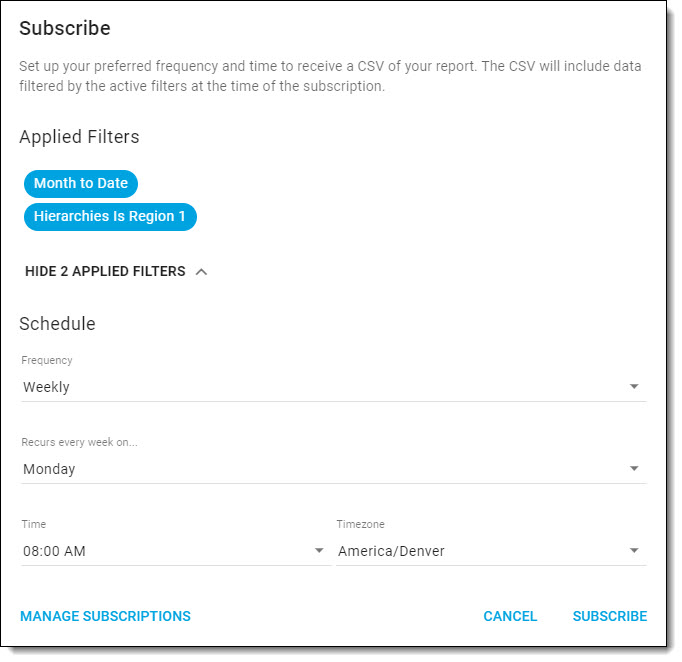Open the Manage Subscriptions link
Image resolution: width=682 pixels, height=662 pixels.
tap(105, 616)
